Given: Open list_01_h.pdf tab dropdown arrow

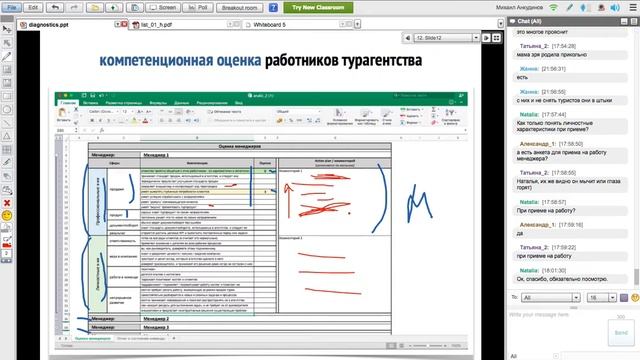Looking at the screenshot, I should coord(230,24).
